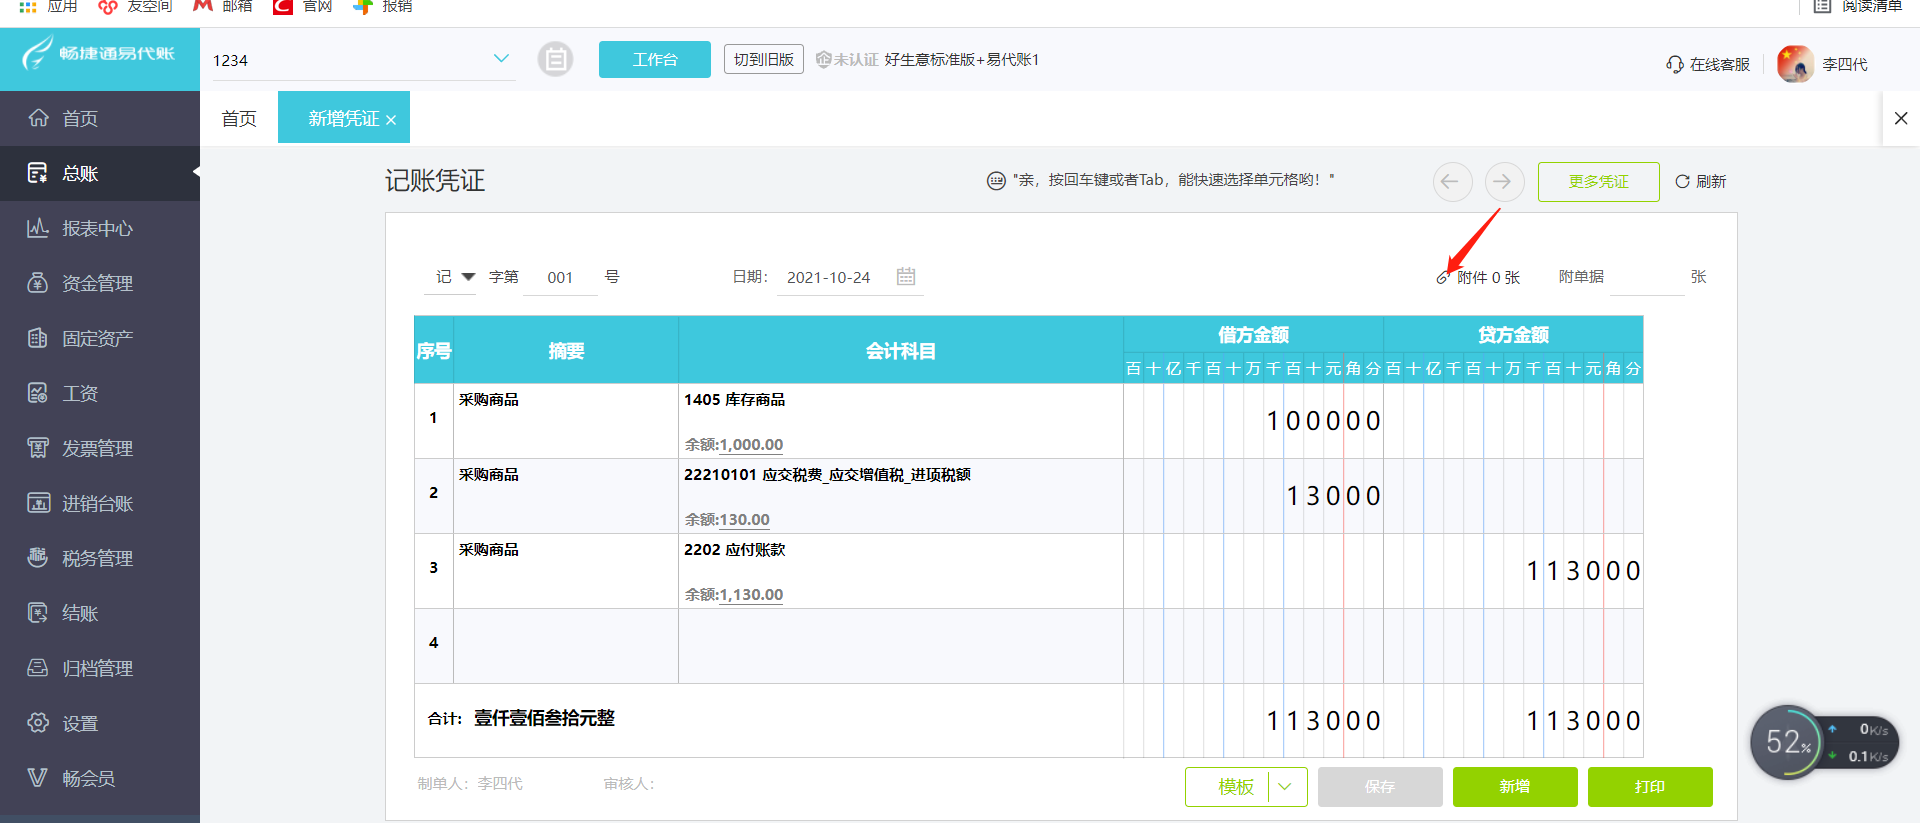1920x823 pixels.
Task: Click the green 新增 button
Action: [x=1514, y=787]
